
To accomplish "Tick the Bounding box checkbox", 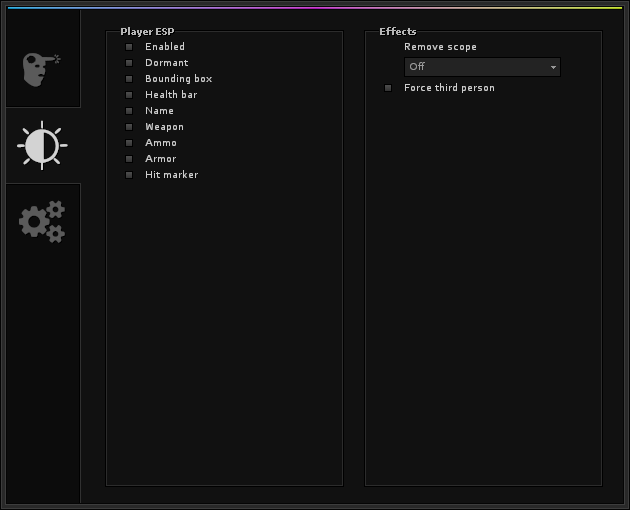I will tap(129, 79).
